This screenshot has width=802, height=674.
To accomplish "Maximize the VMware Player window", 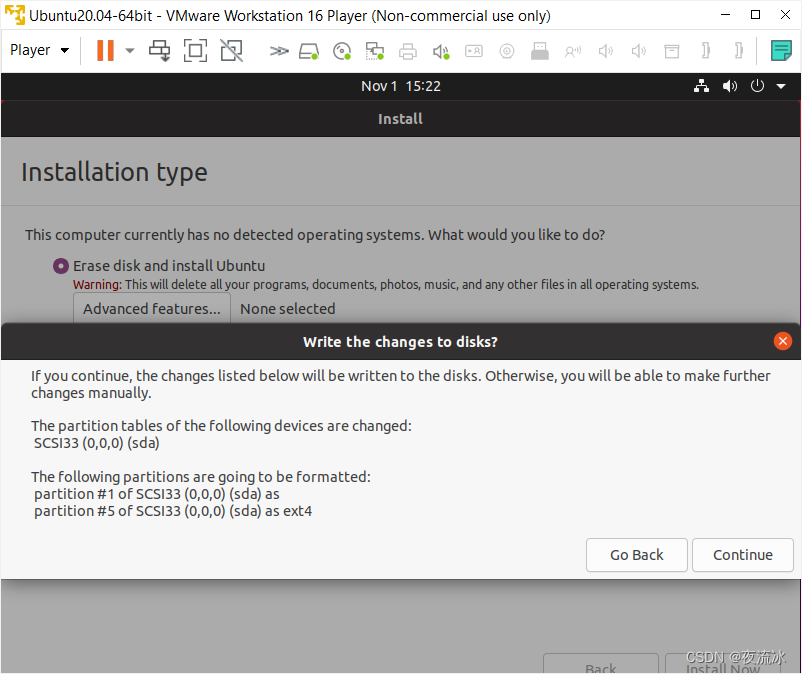I will coord(755,15).
